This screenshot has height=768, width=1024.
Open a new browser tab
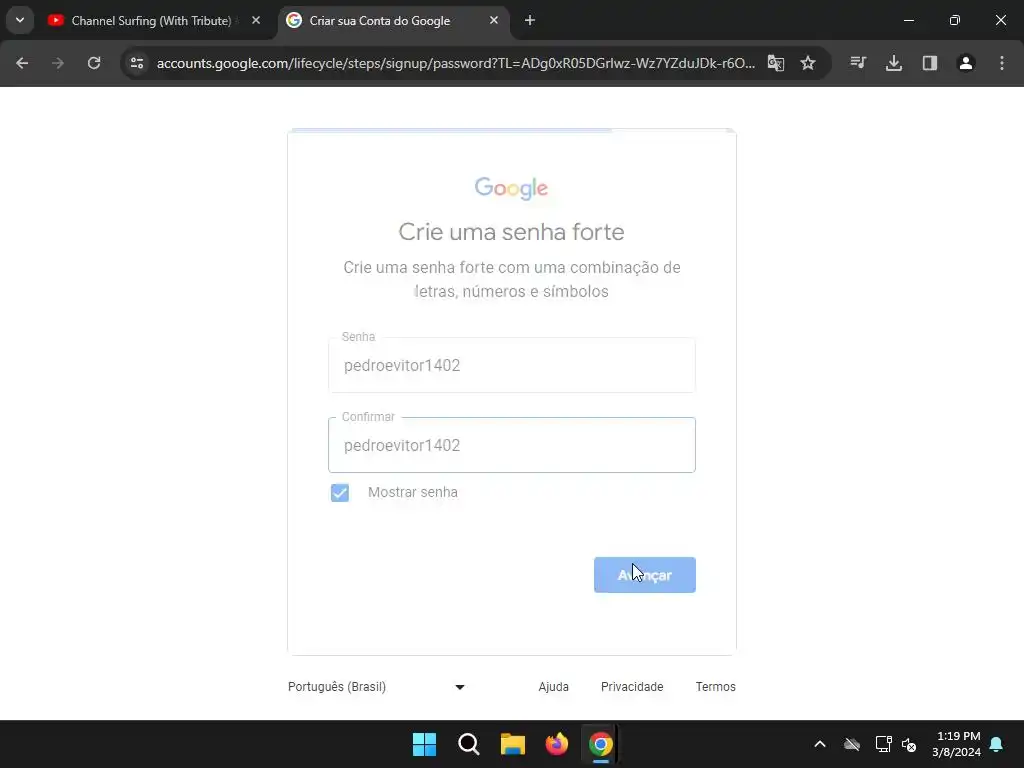[x=530, y=21]
